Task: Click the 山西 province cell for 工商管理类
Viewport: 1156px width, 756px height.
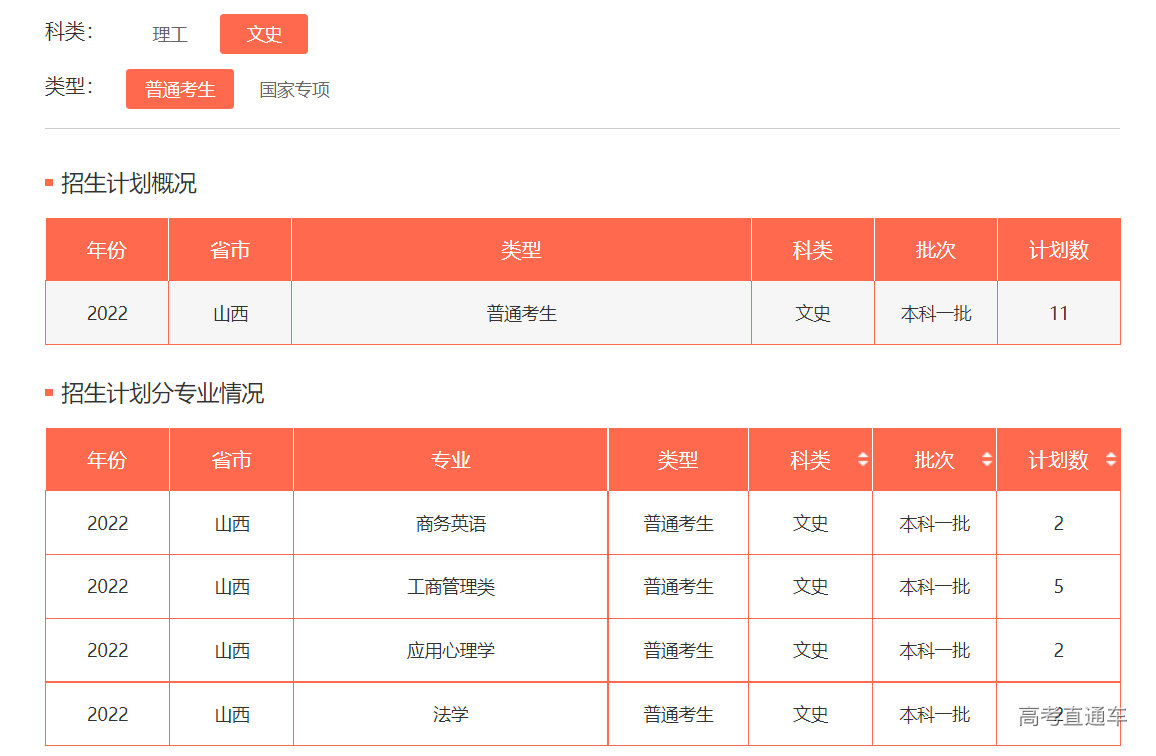Action: [x=229, y=587]
